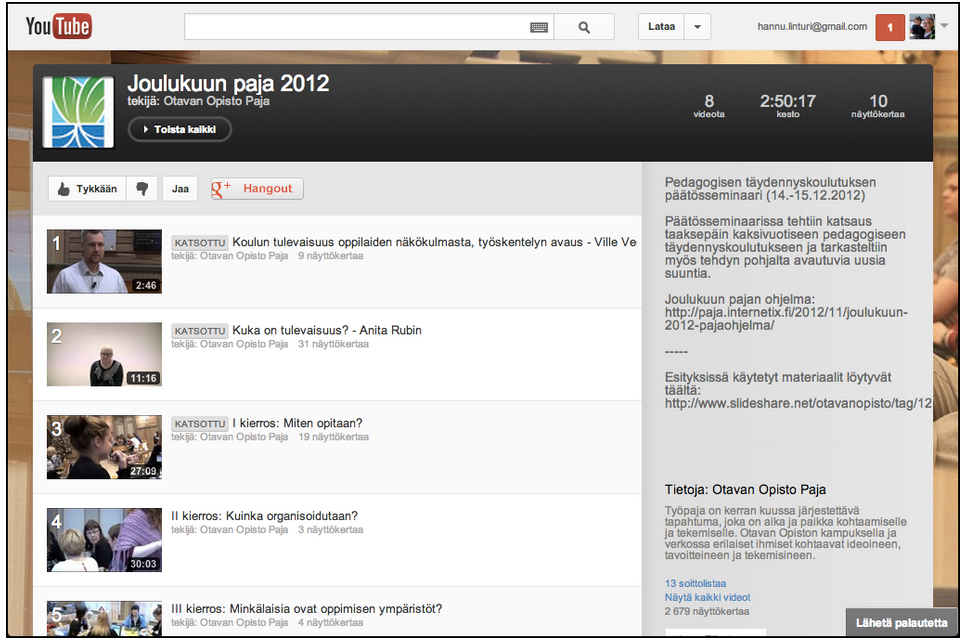Click thumbnail of video number 4
963x643 pixels.
tap(104, 540)
